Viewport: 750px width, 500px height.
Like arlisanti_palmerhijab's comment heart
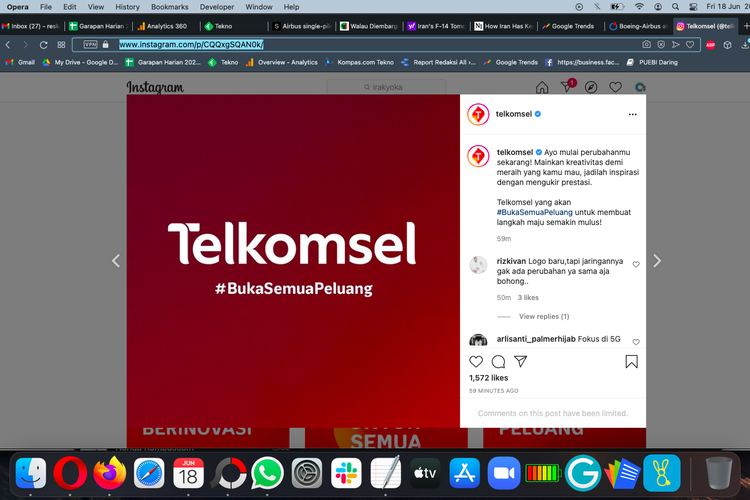point(636,342)
